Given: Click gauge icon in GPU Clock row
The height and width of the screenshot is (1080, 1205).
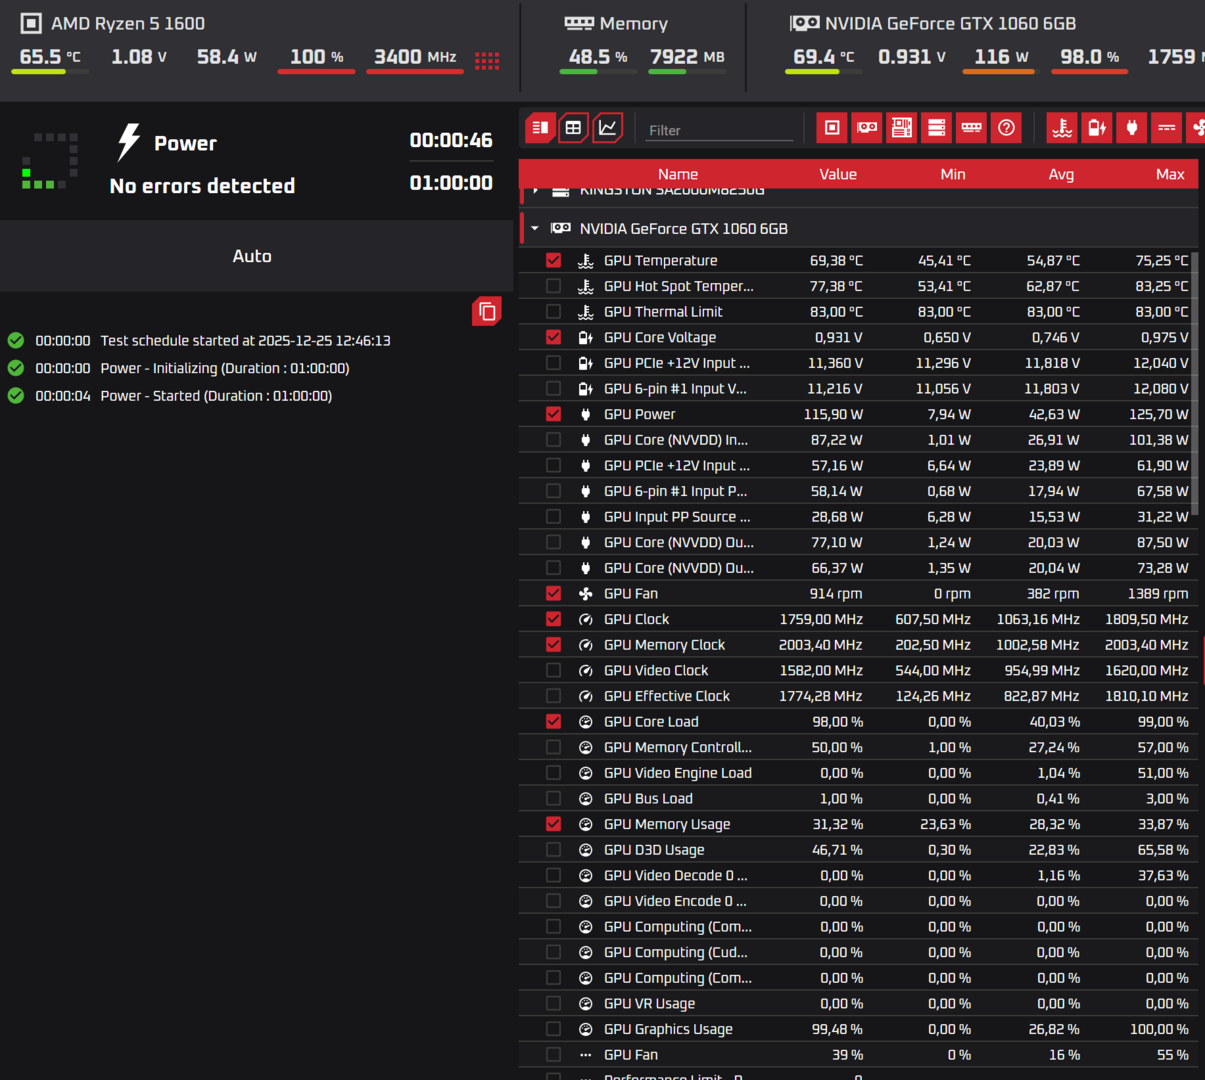Looking at the screenshot, I should coord(586,619).
